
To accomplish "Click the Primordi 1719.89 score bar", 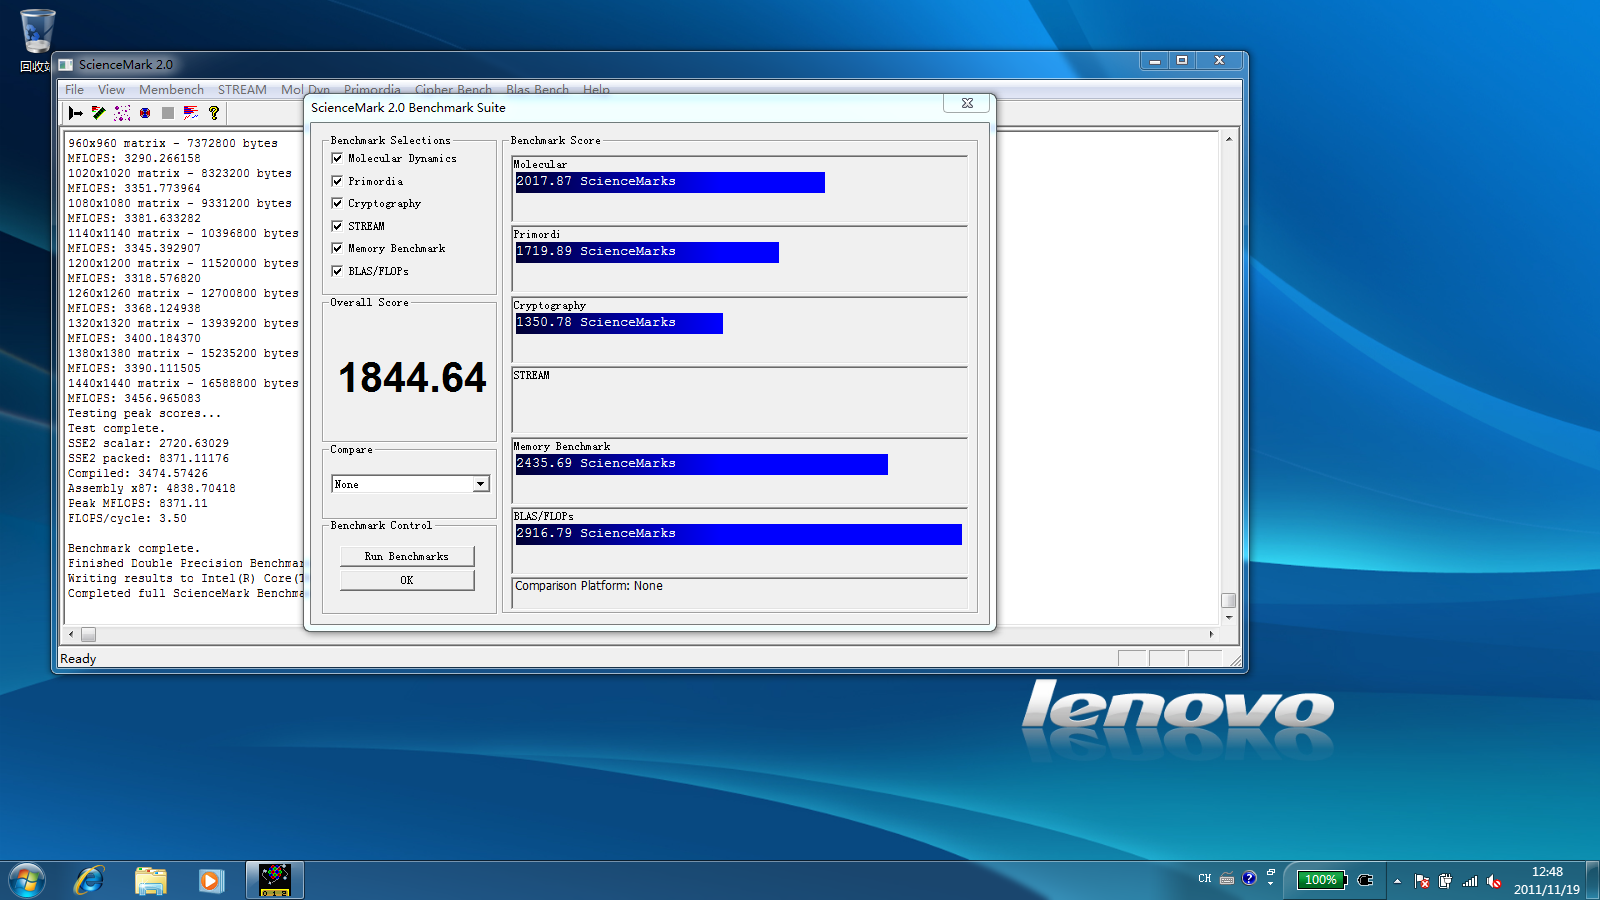I will [647, 252].
